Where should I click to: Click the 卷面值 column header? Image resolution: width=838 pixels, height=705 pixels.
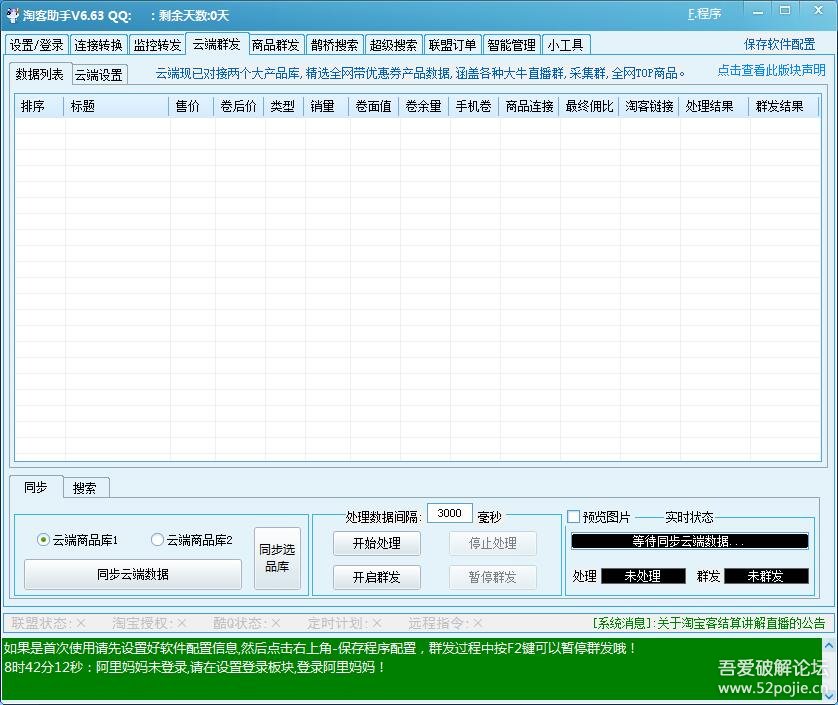(374, 106)
